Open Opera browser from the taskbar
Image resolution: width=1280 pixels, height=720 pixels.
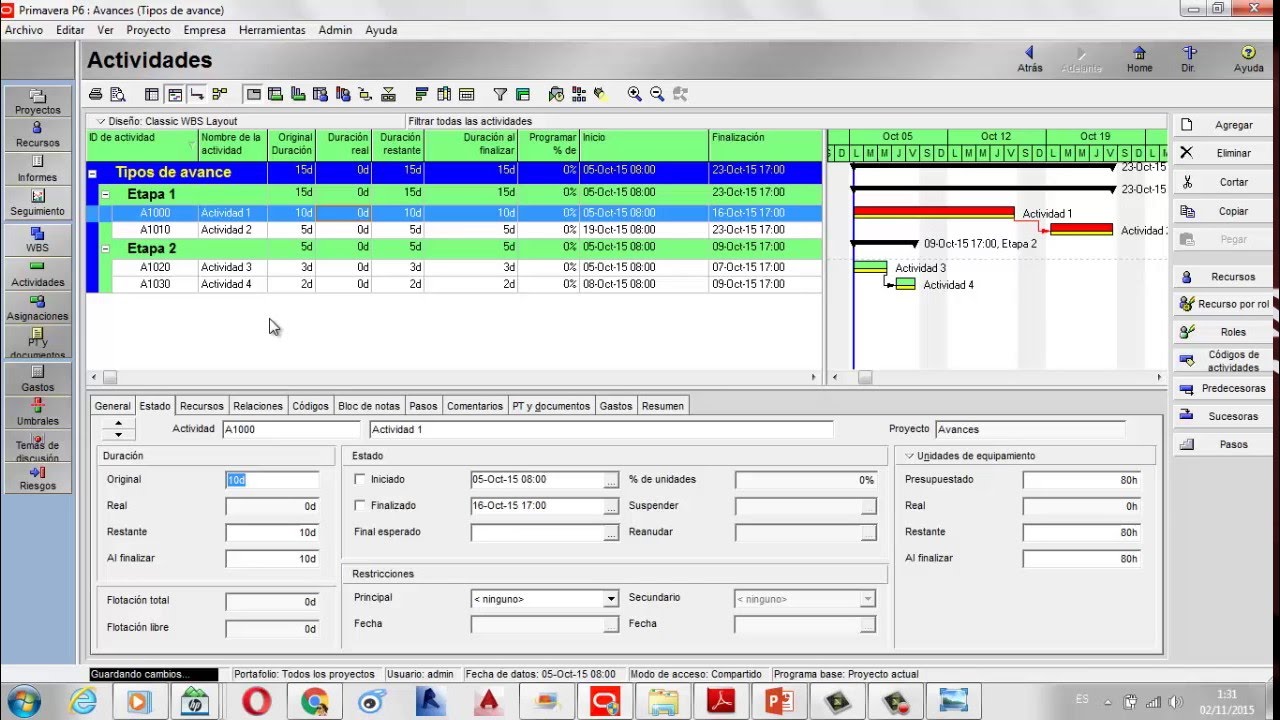pyautogui.click(x=256, y=702)
